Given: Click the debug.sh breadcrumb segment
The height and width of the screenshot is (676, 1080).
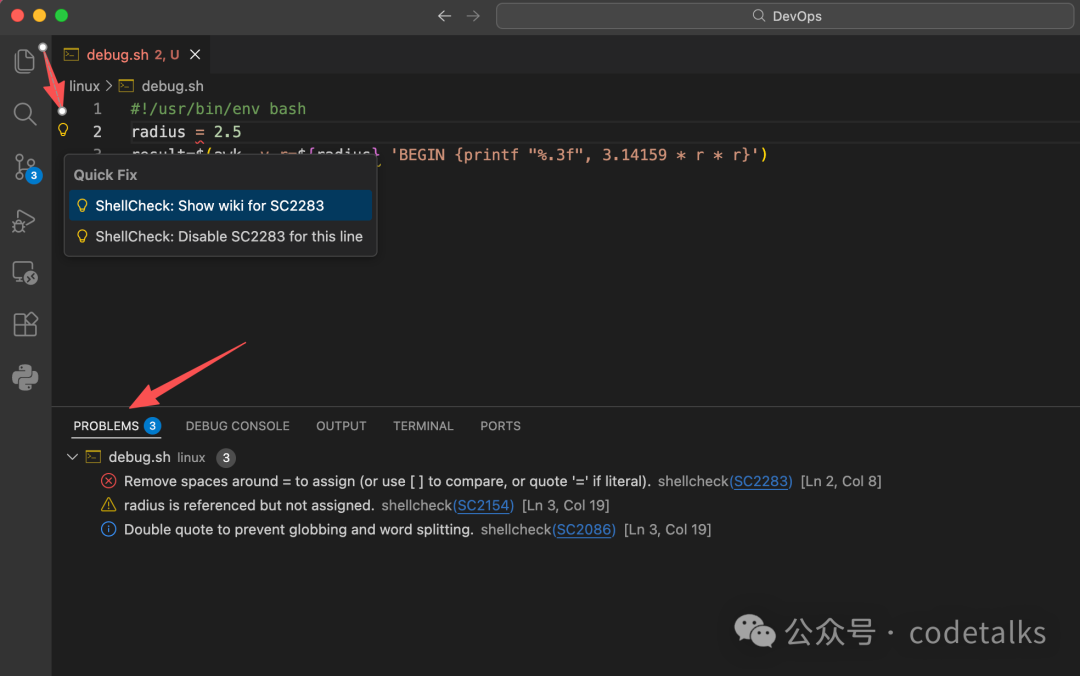Looking at the screenshot, I should click(172, 86).
